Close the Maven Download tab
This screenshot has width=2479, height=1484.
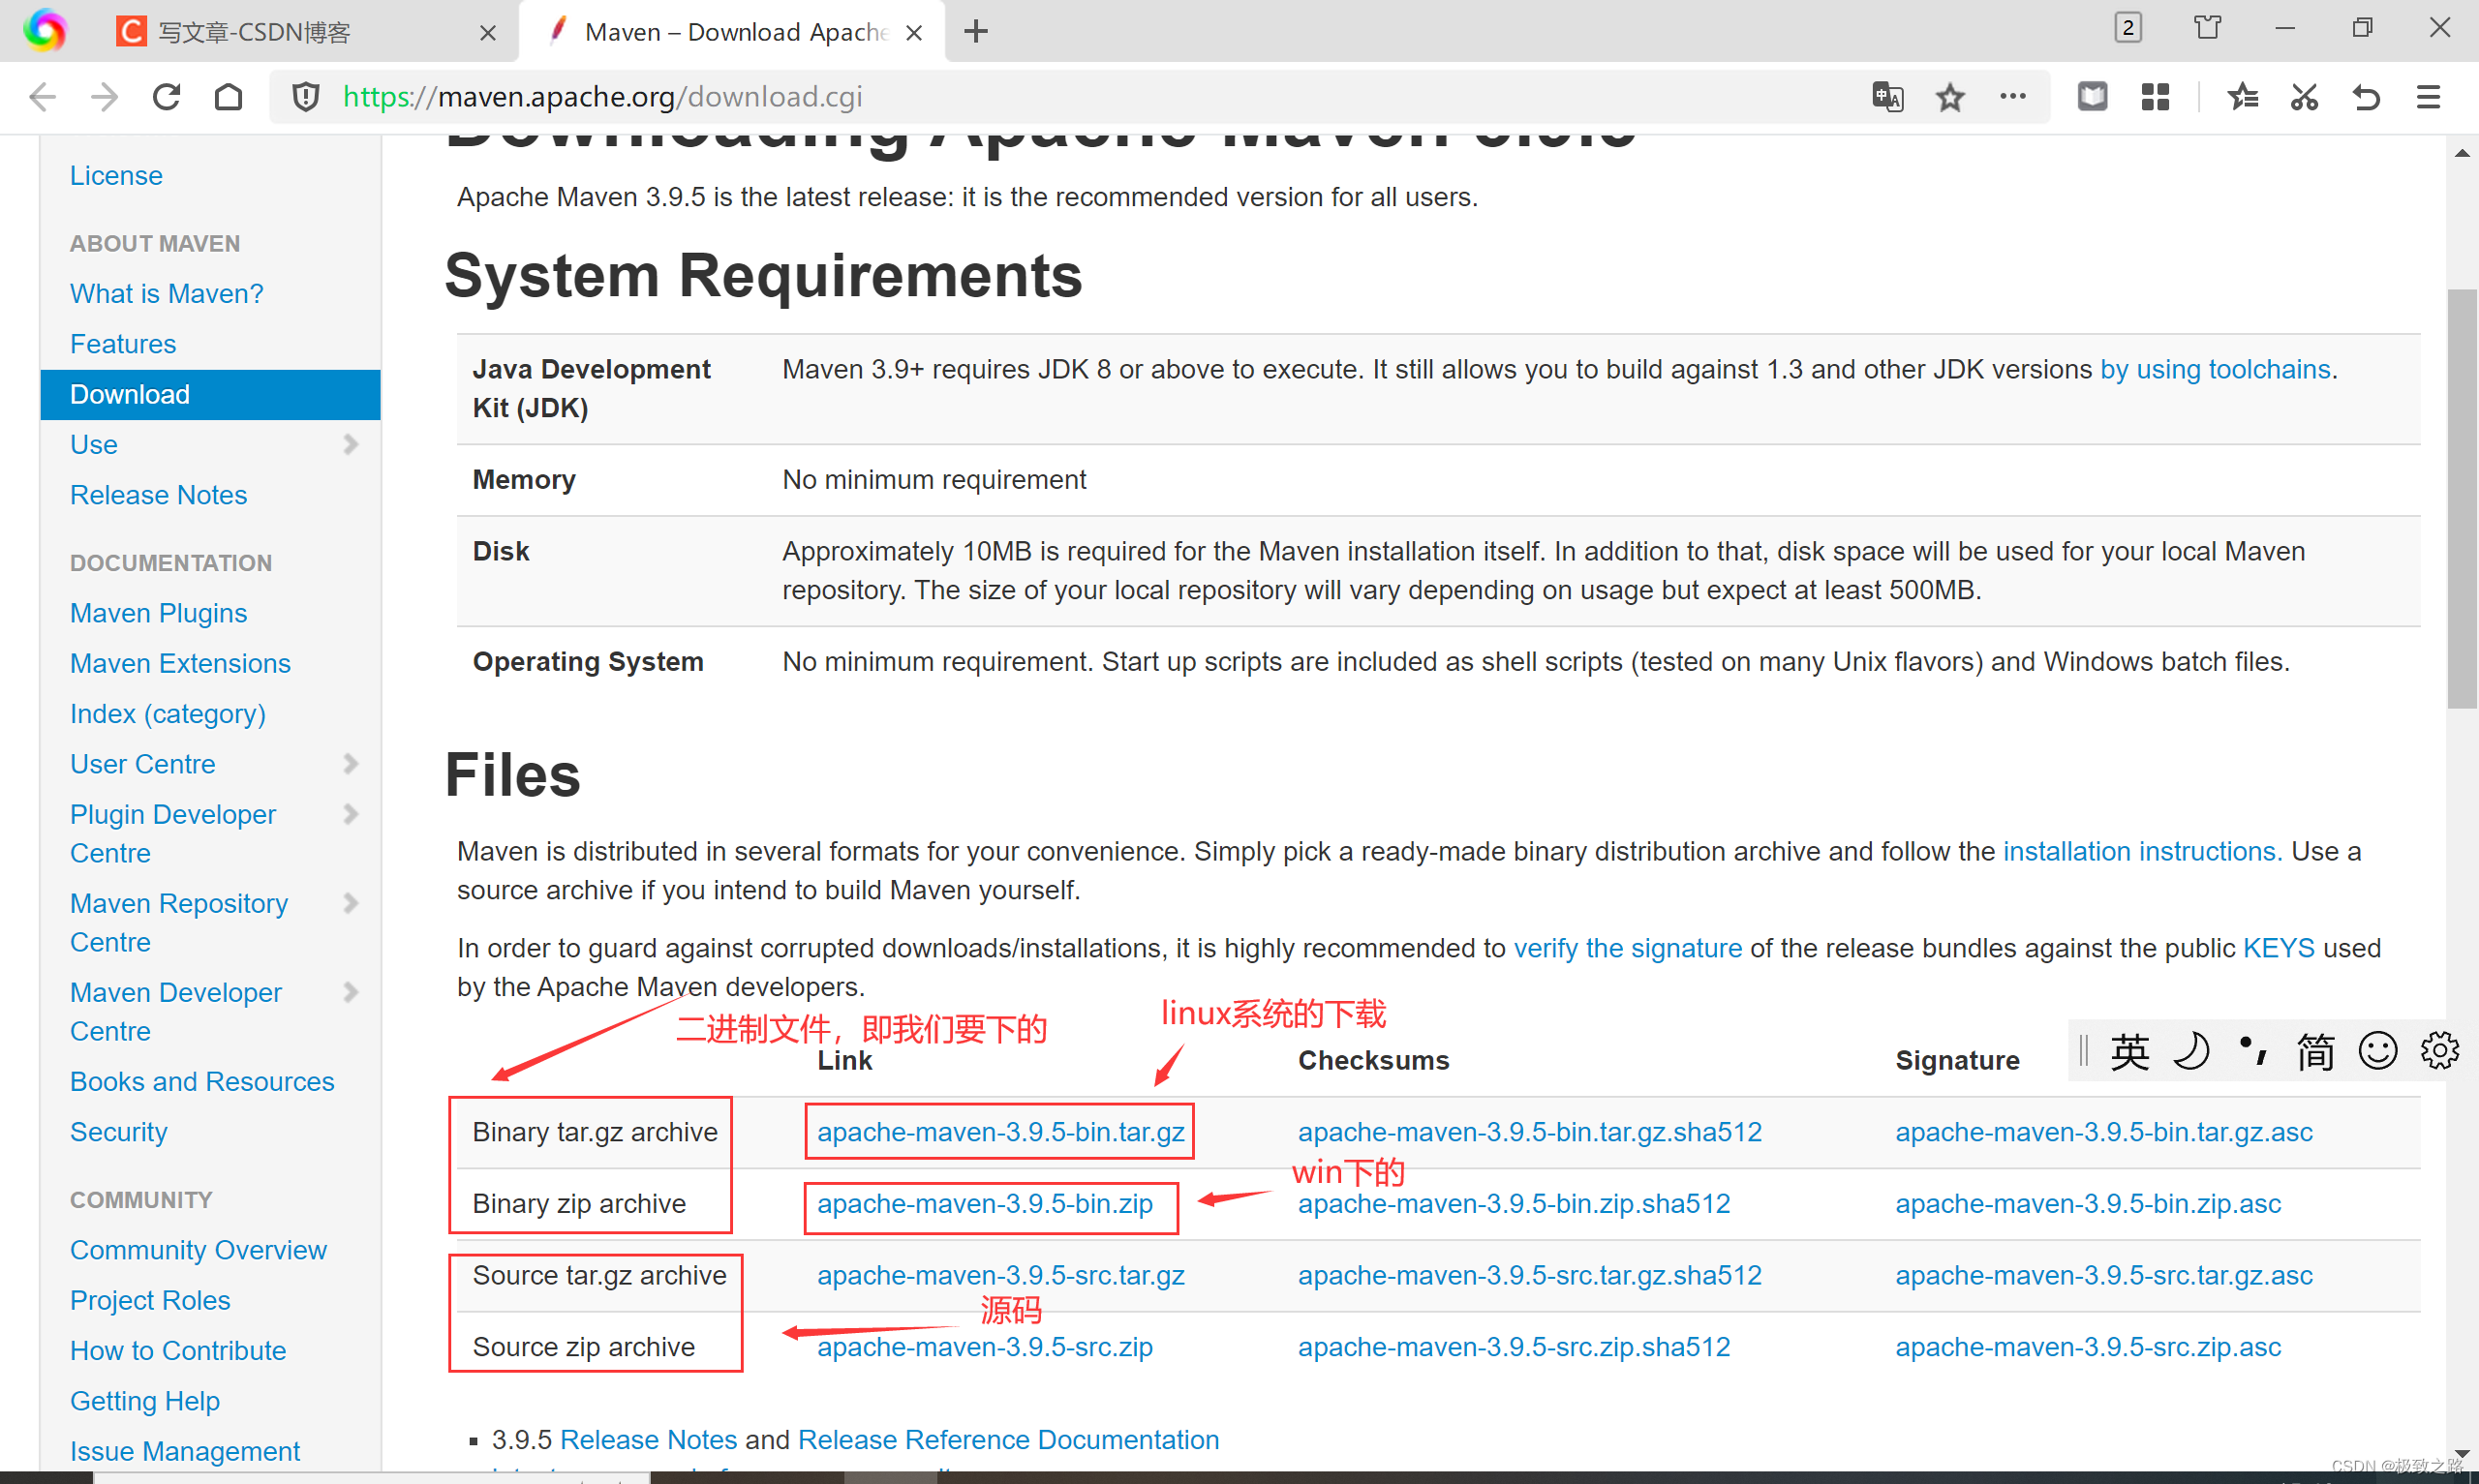[913, 33]
